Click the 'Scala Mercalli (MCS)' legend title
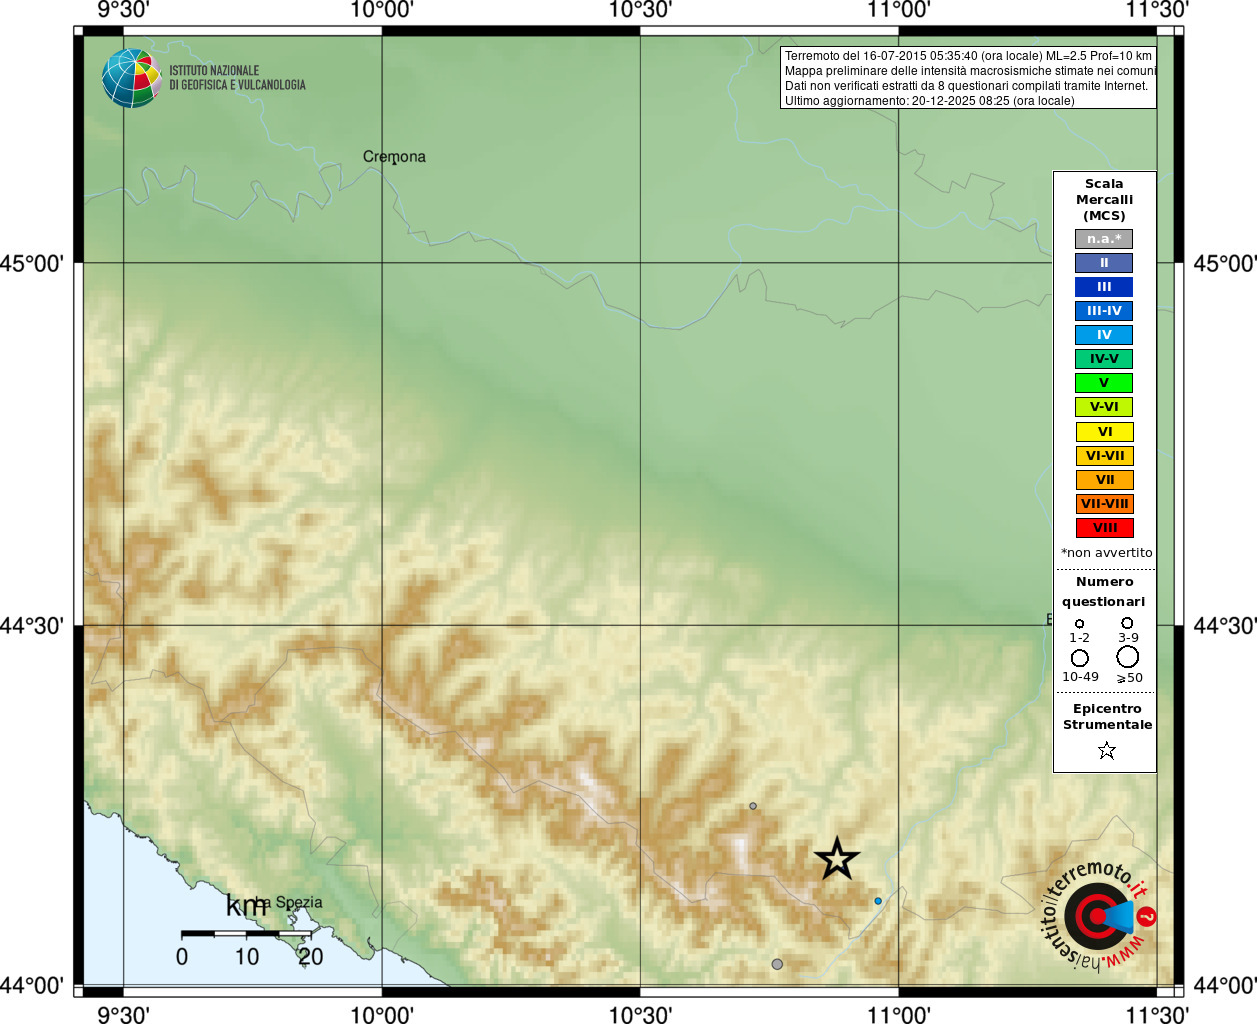Screen dimensions: 1257x1024 (x=1104, y=200)
